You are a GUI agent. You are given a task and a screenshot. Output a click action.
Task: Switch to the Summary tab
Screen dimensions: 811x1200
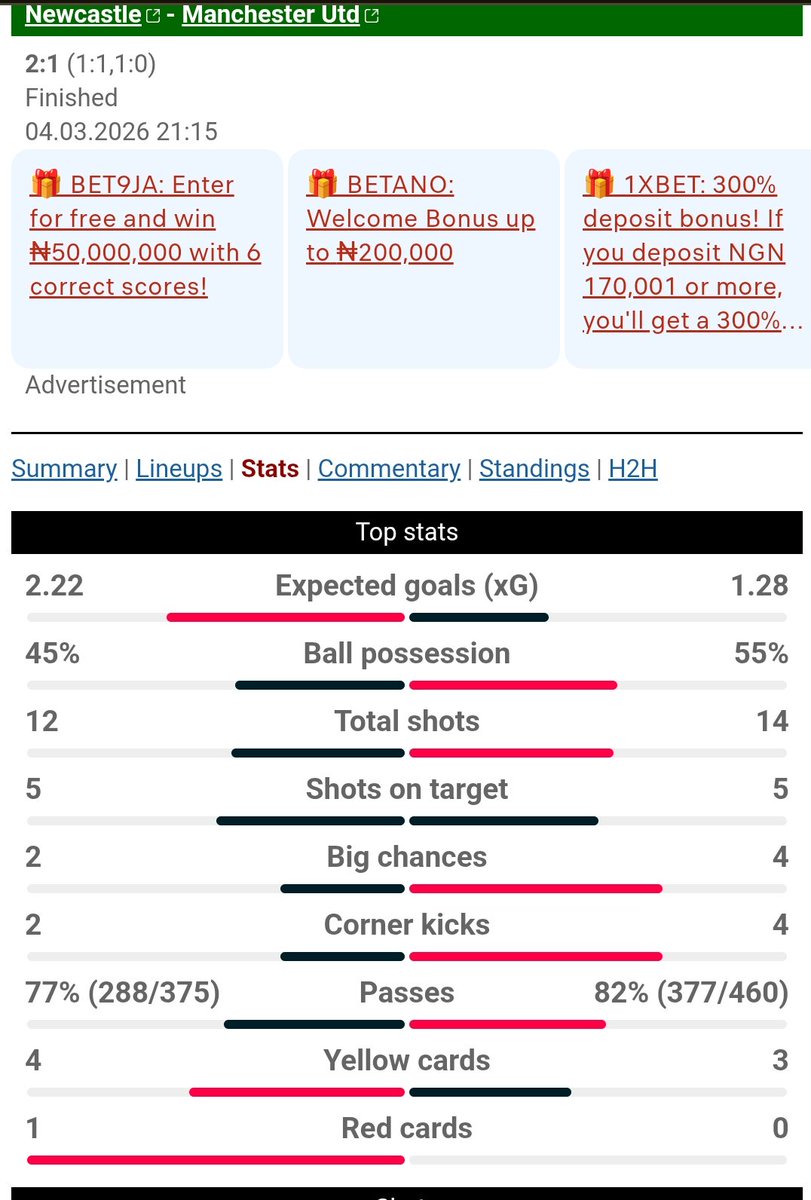[x=64, y=469]
